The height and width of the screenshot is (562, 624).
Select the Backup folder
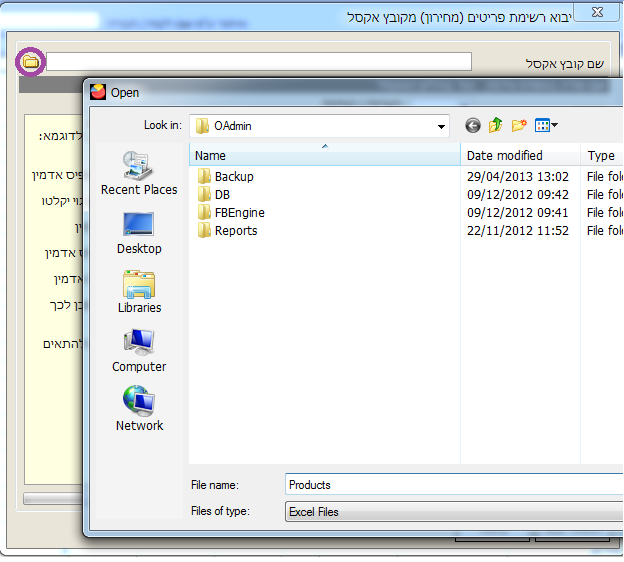pyautogui.click(x=233, y=177)
